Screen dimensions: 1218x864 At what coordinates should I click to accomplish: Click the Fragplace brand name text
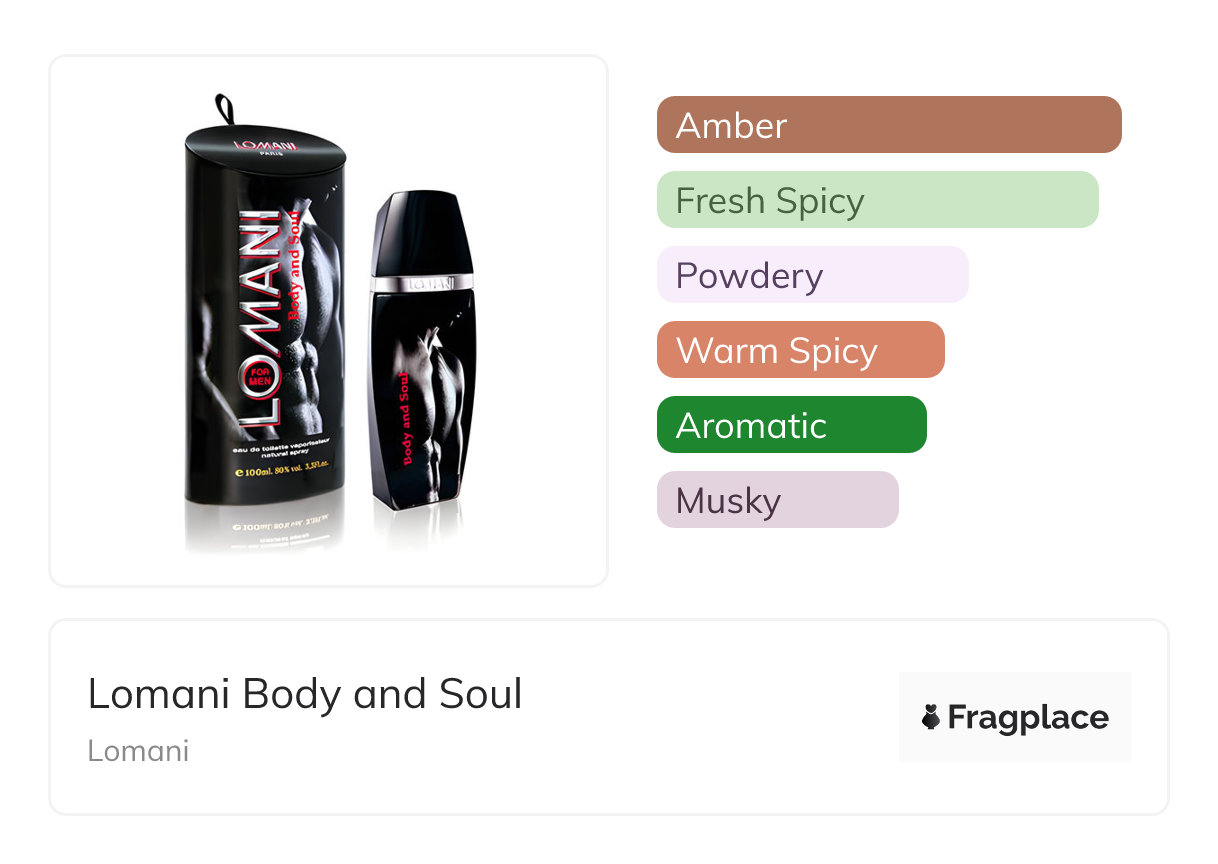click(x=1027, y=717)
